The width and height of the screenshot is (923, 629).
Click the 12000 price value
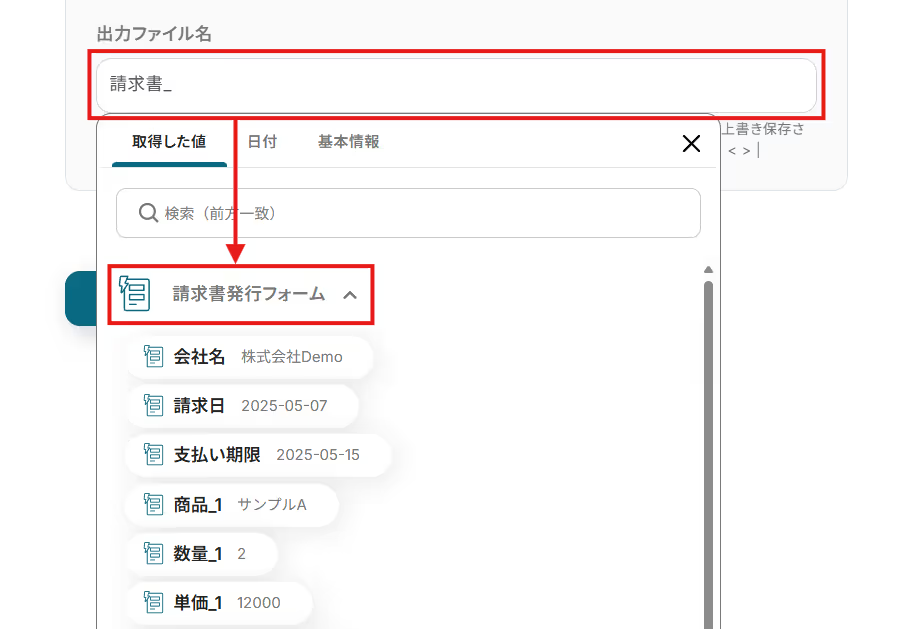[258, 603]
